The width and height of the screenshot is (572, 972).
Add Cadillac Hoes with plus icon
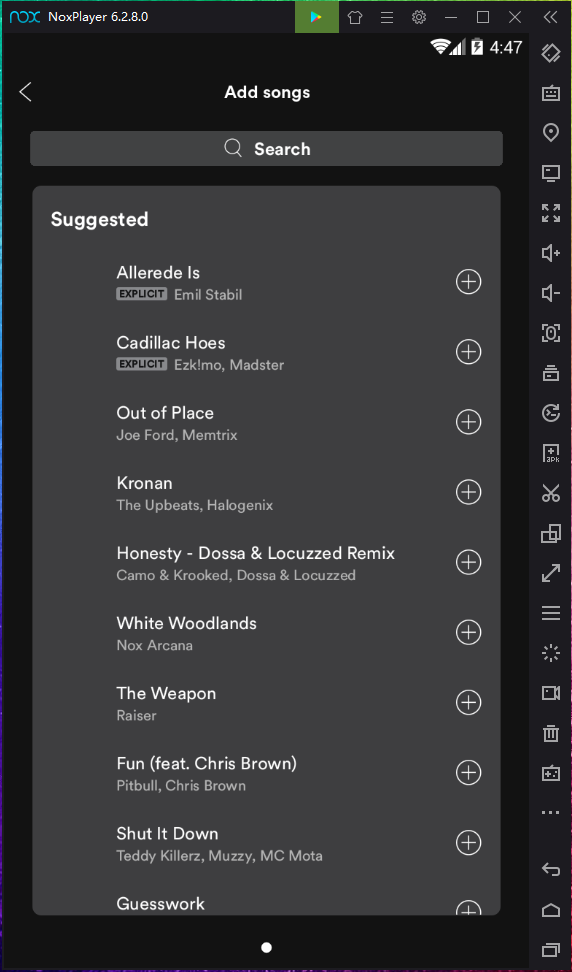click(469, 352)
